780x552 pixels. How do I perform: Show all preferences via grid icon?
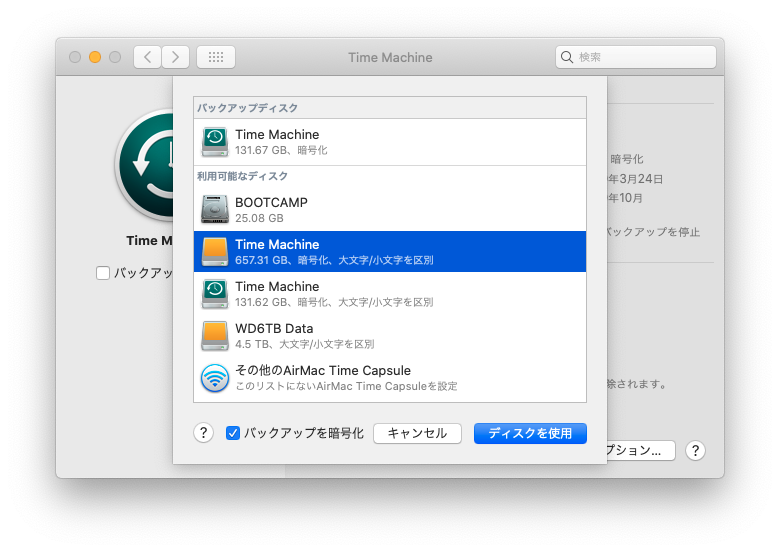click(216, 57)
